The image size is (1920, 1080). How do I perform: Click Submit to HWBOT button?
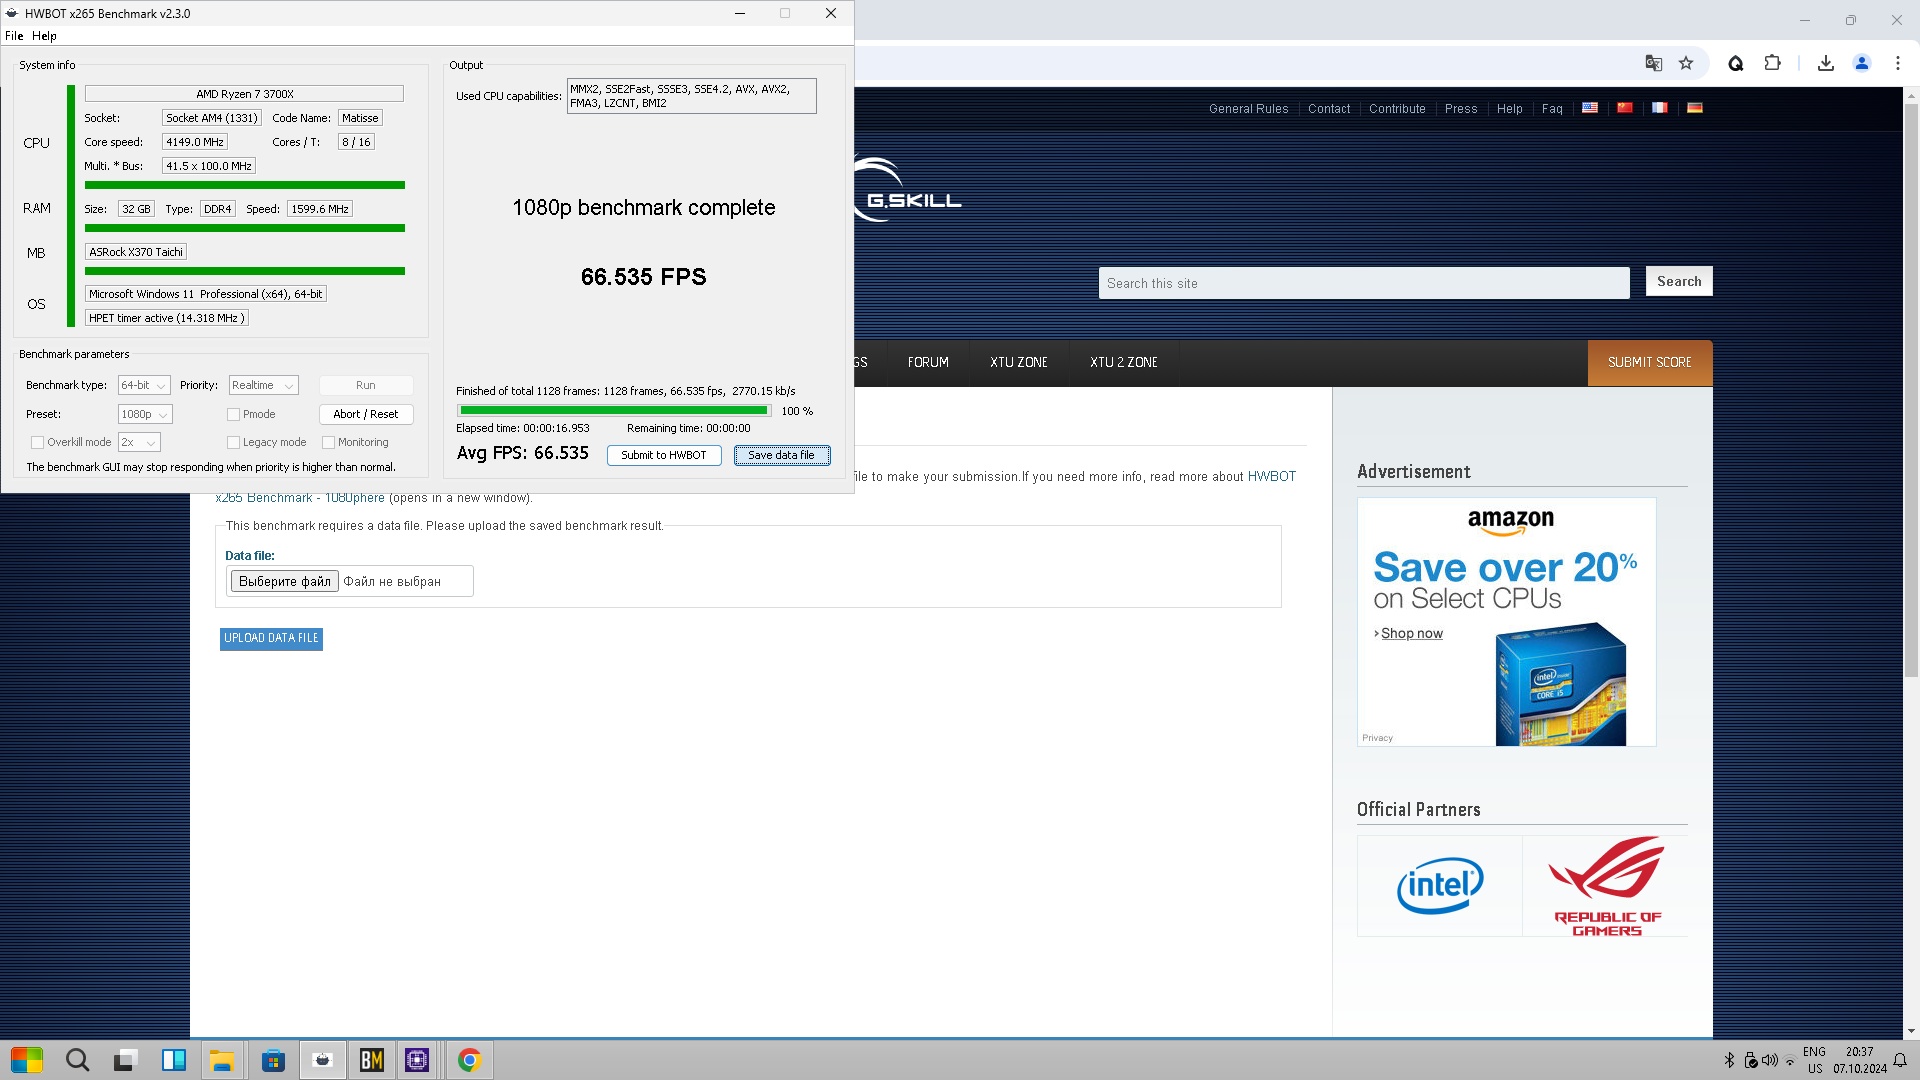(x=664, y=455)
